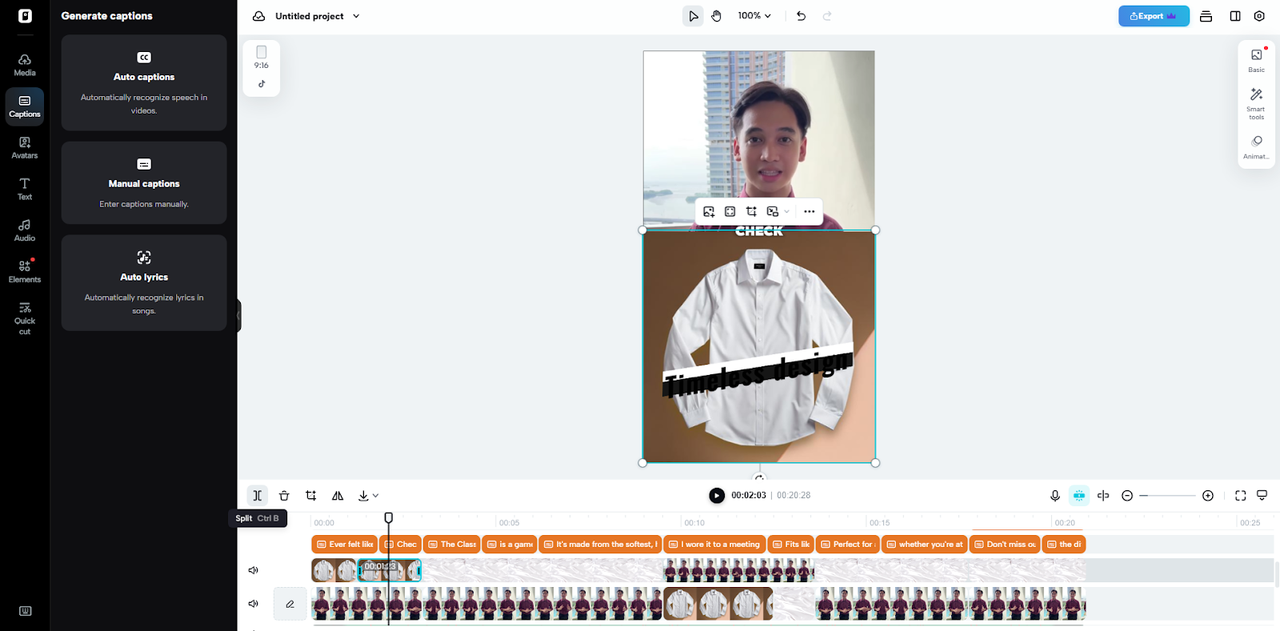Choose Auto captions option
This screenshot has height=631, width=1280.
click(x=144, y=82)
